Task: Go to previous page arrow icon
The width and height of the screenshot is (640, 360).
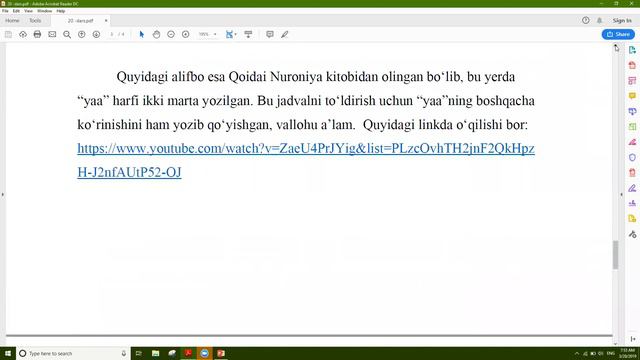Action: click(82, 34)
